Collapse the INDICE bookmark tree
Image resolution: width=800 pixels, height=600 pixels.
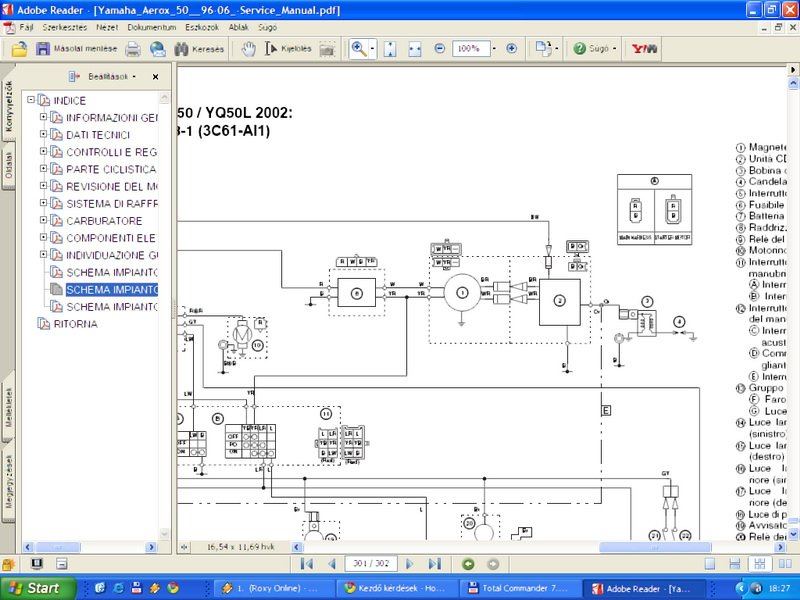pos(31,99)
